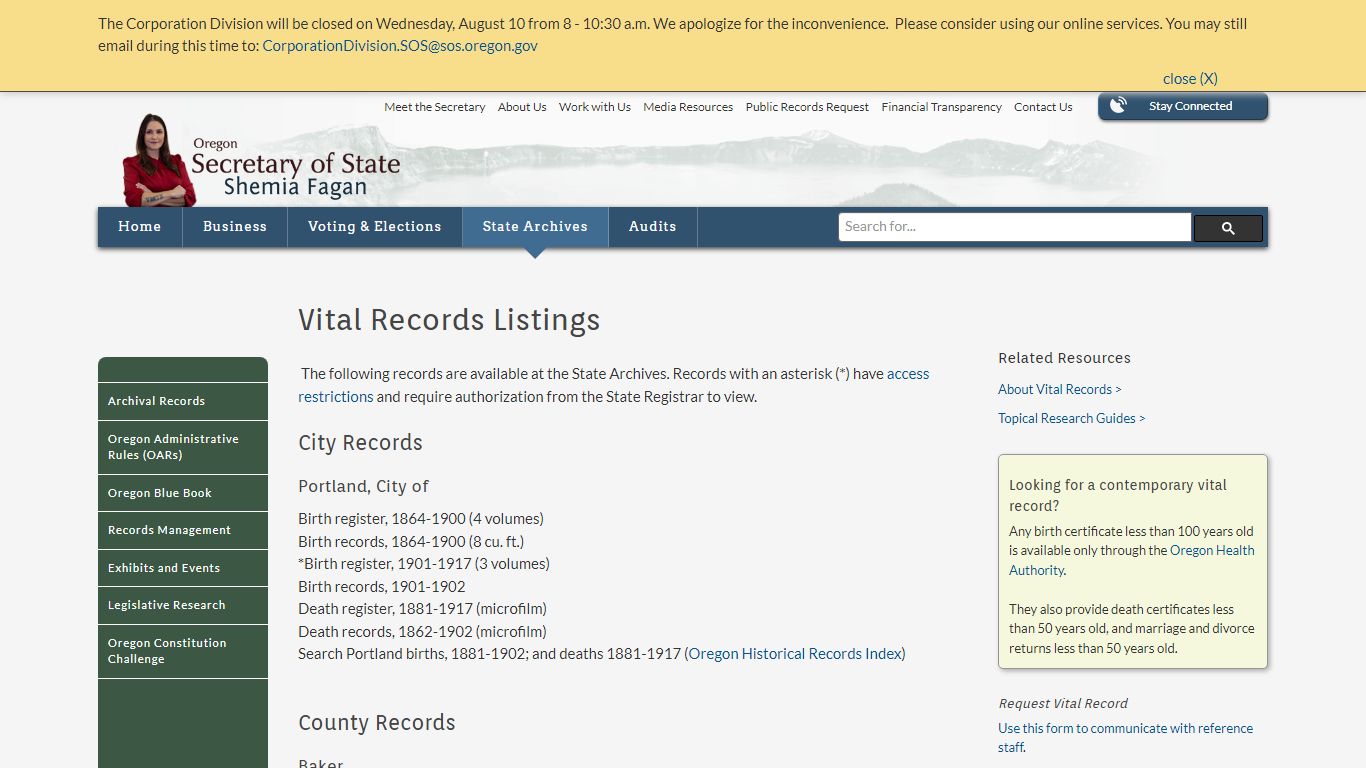The width and height of the screenshot is (1366, 768).
Task: Click the search magnifier icon button
Action: (x=1228, y=228)
